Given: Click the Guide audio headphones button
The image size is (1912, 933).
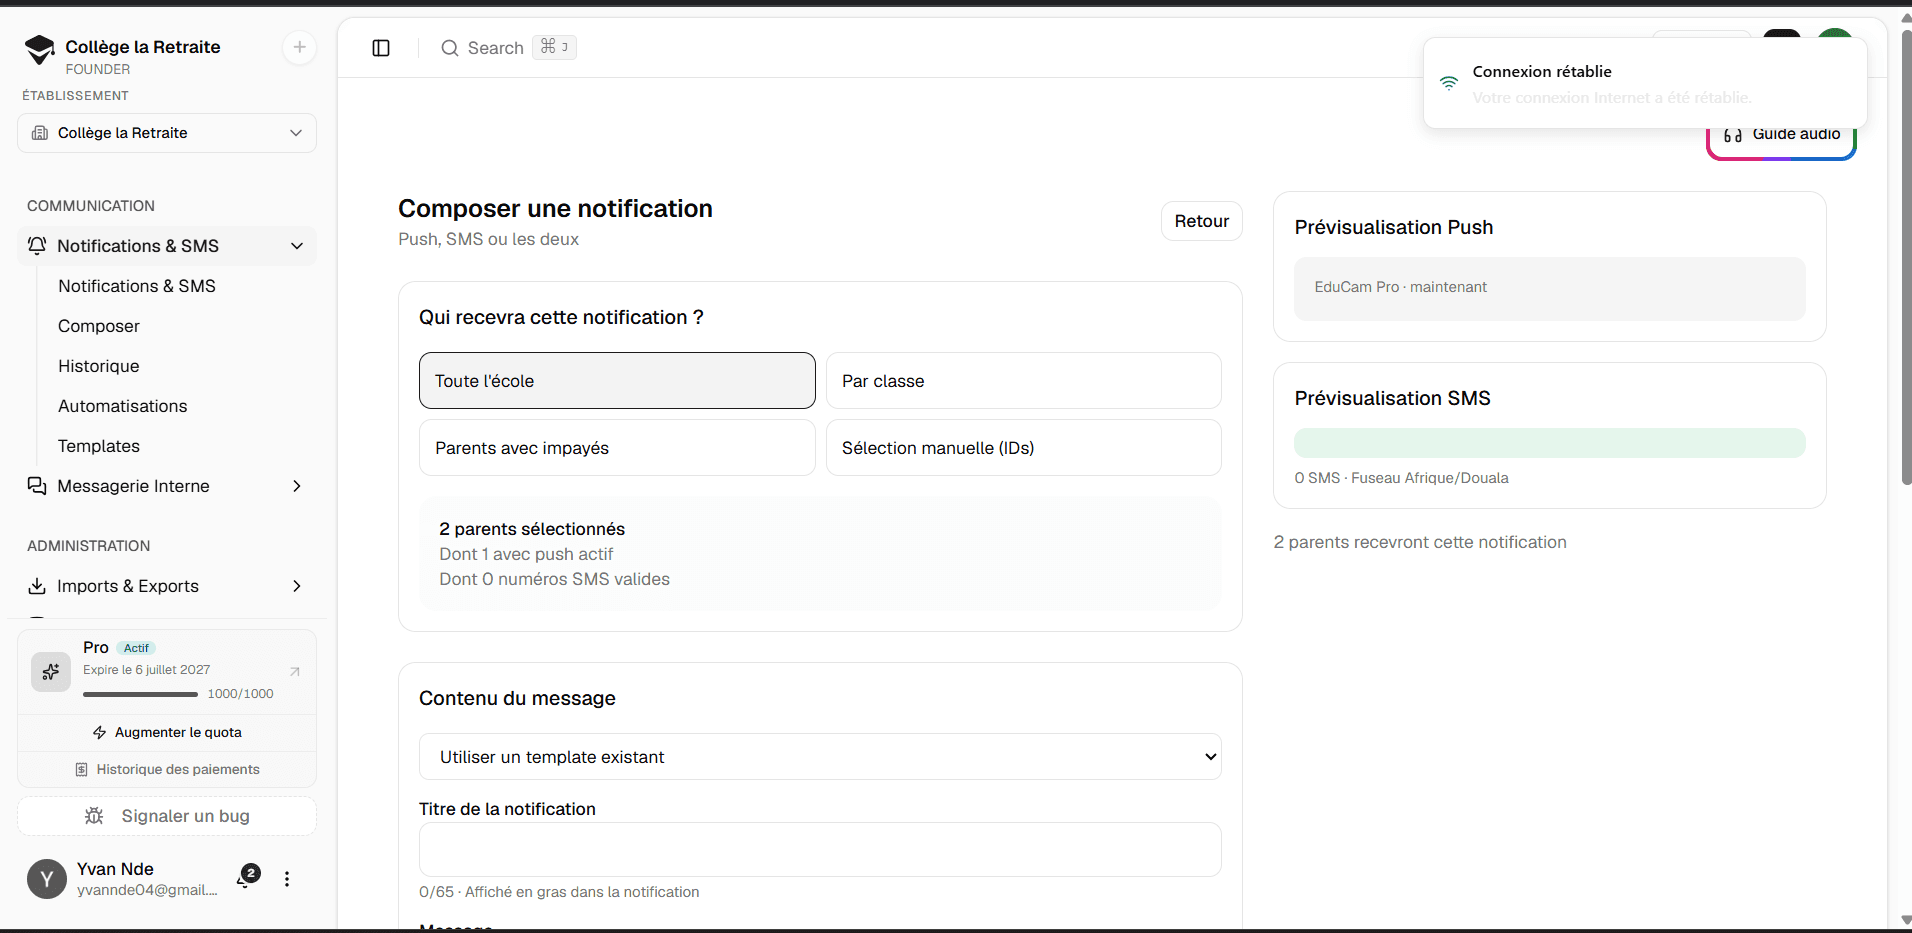Looking at the screenshot, I should click(x=1781, y=134).
